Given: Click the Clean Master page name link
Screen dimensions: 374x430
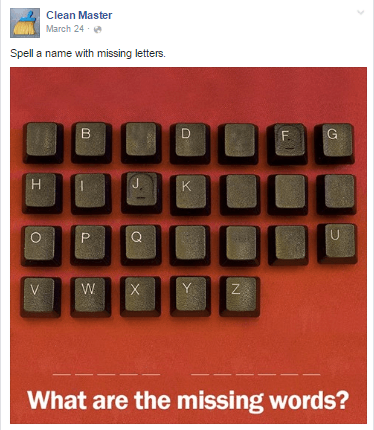Looking at the screenshot, I should point(79,15).
